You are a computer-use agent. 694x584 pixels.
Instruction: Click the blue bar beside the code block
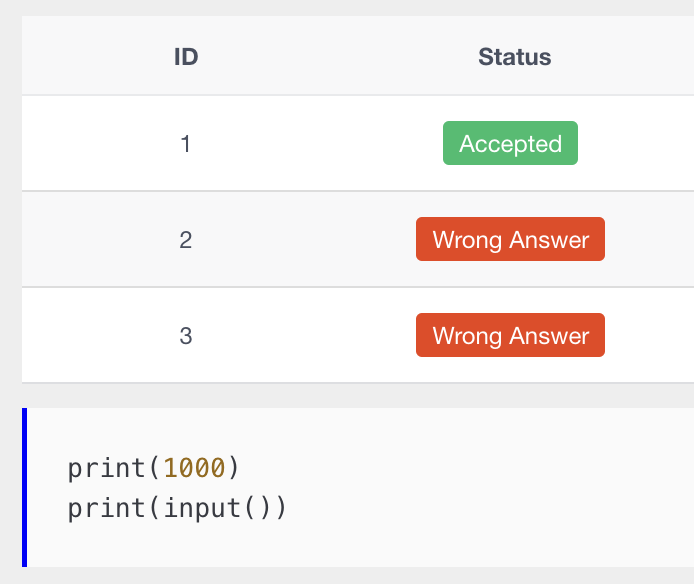(24, 487)
